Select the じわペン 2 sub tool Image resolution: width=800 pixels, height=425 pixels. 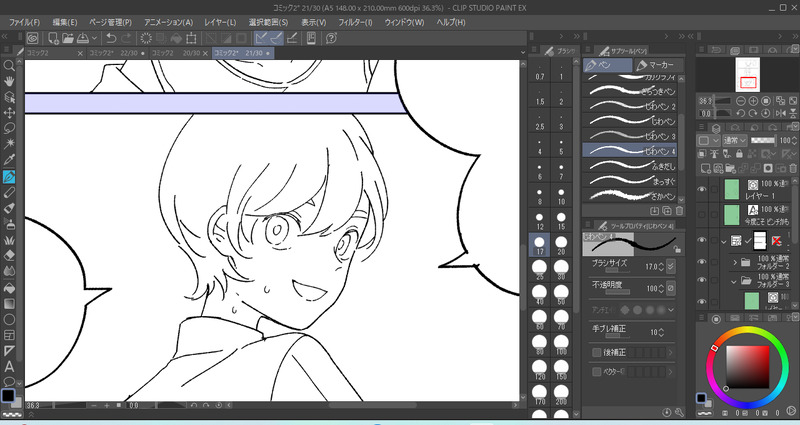click(x=631, y=106)
